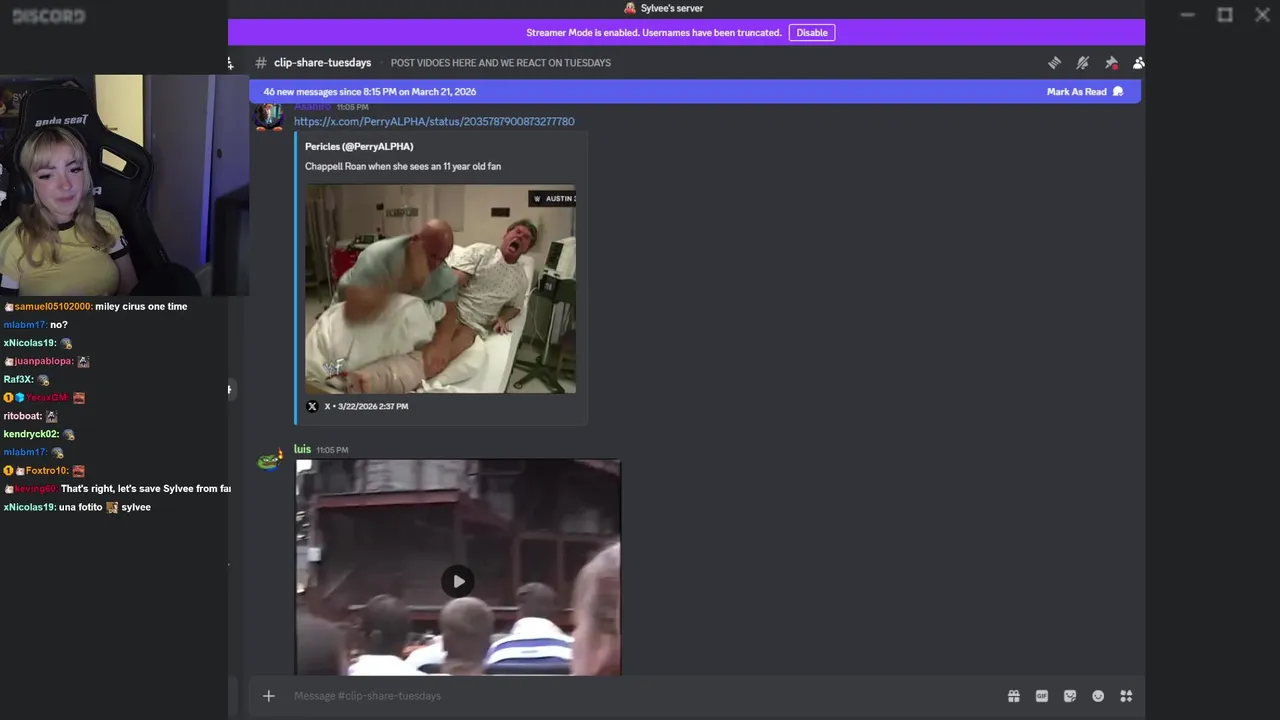Click chat user Raf3X

pyautogui.click(x=18, y=380)
